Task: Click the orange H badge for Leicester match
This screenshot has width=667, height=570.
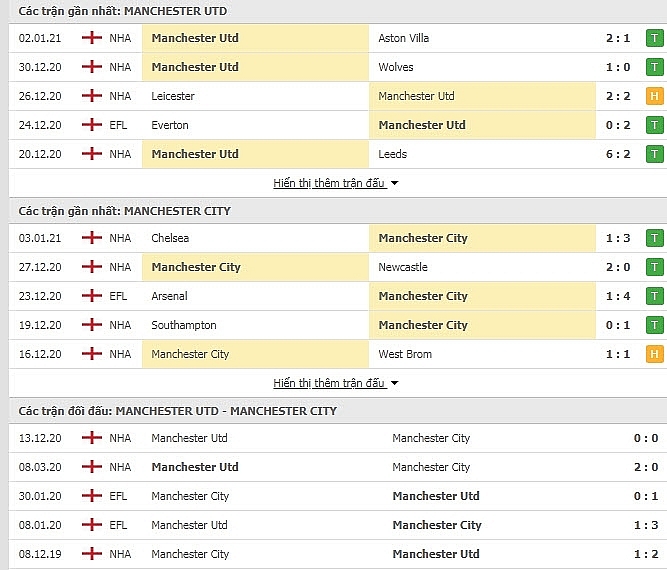Action: tap(655, 96)
